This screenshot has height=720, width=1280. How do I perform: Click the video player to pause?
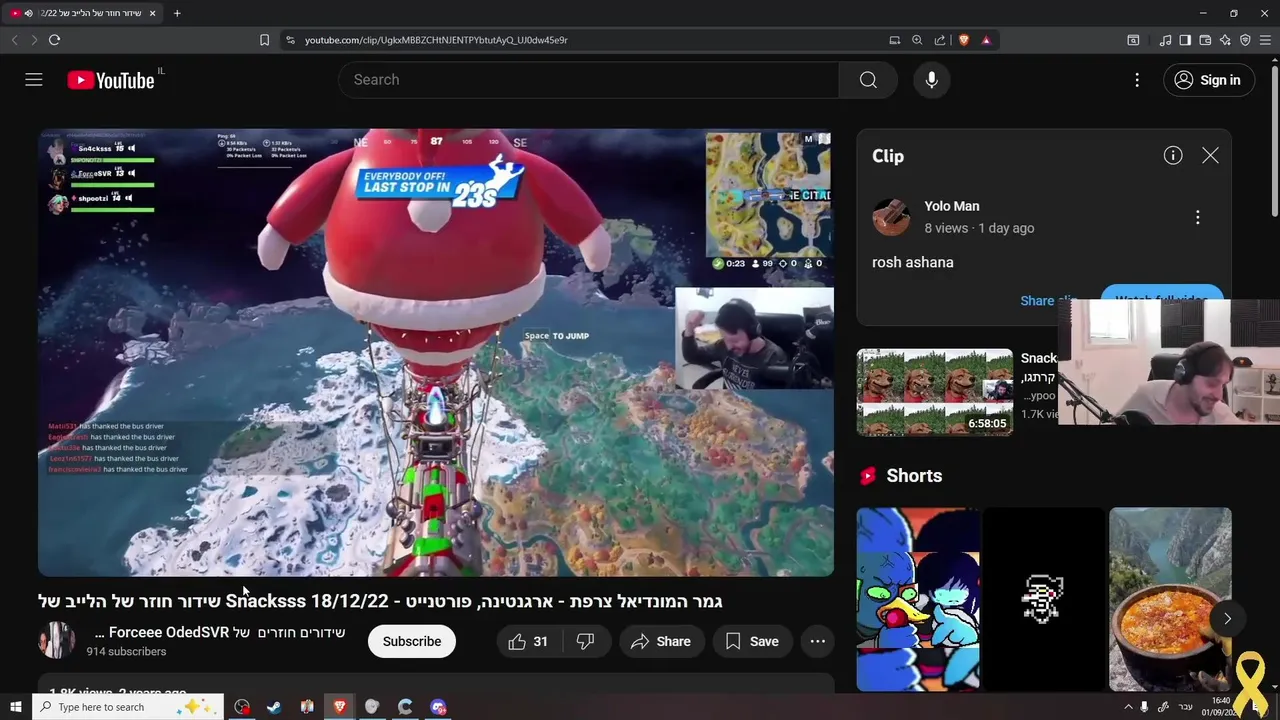[x=436, y=352]
